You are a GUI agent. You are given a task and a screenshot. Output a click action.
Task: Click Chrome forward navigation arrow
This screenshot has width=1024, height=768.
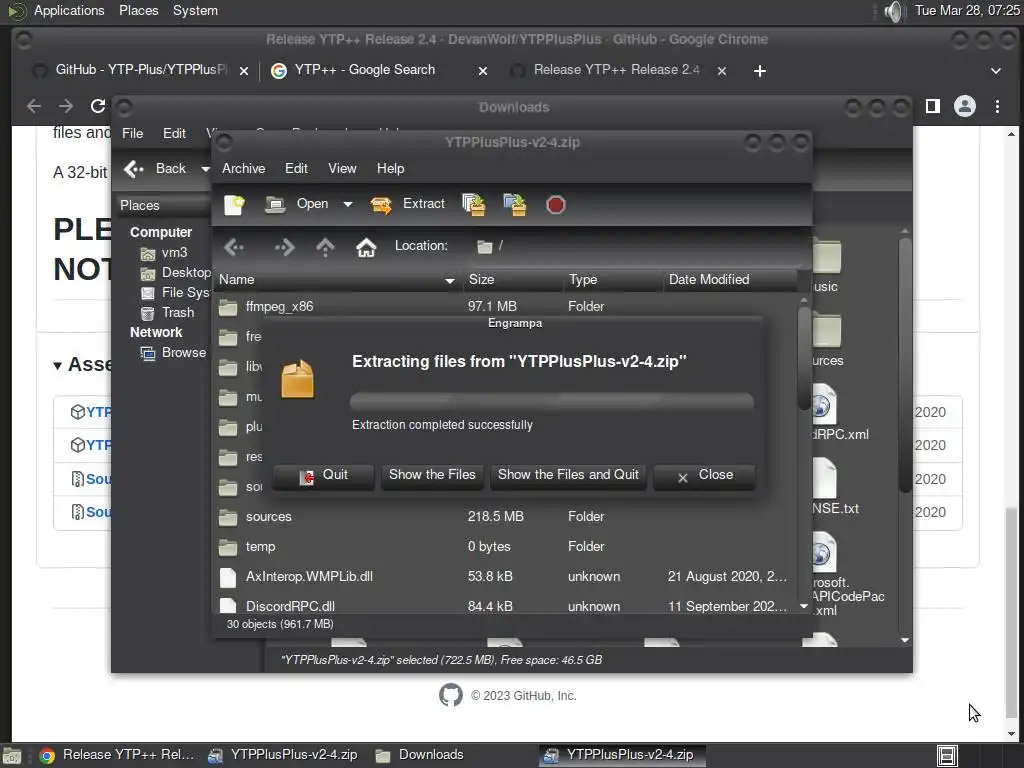[66, 106]
